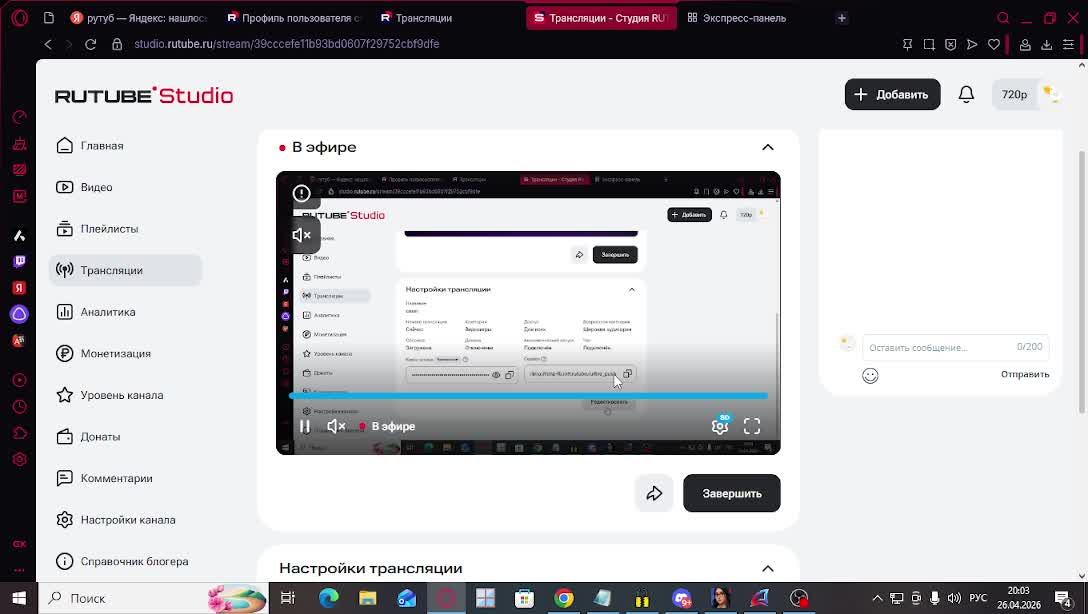Click the Добавить button
This screenshot has height=614, width=1088.
point(892,94)
